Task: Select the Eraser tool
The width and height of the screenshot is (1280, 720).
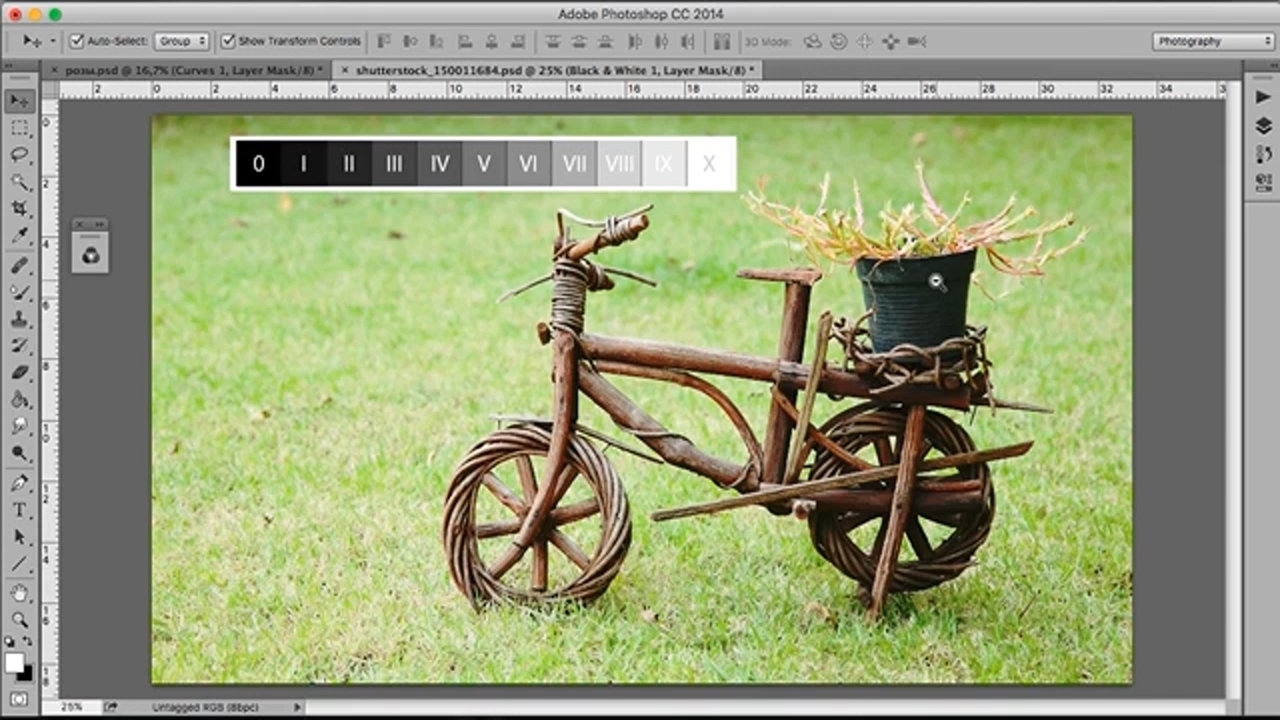Action: pyautogui.click(x=19, y=373)
